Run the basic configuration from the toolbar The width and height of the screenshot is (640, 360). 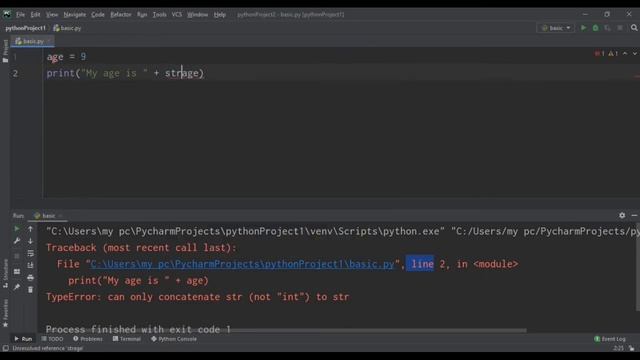pyautogui.click(x=583, y=28)
